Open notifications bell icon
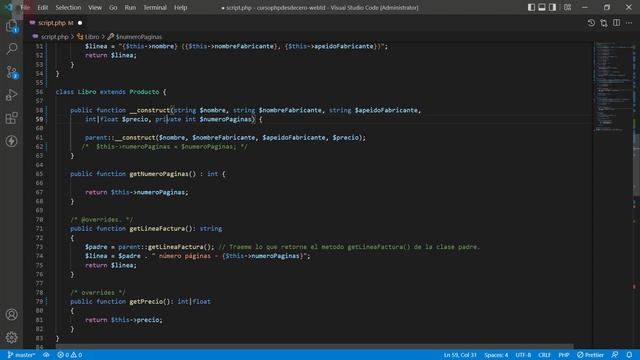 629,355
